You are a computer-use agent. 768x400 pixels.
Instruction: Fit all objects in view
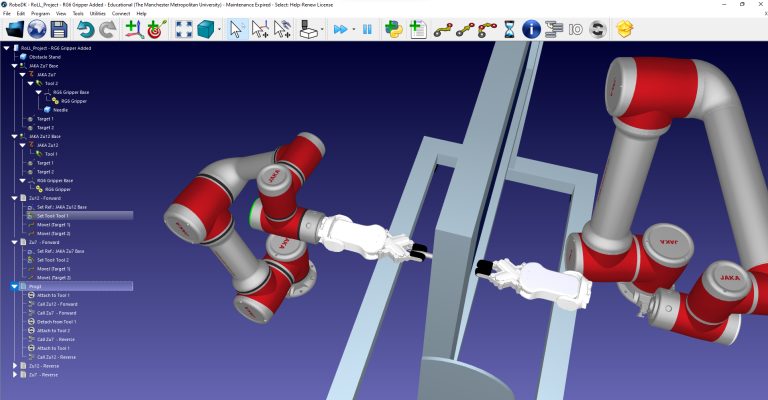184,29
